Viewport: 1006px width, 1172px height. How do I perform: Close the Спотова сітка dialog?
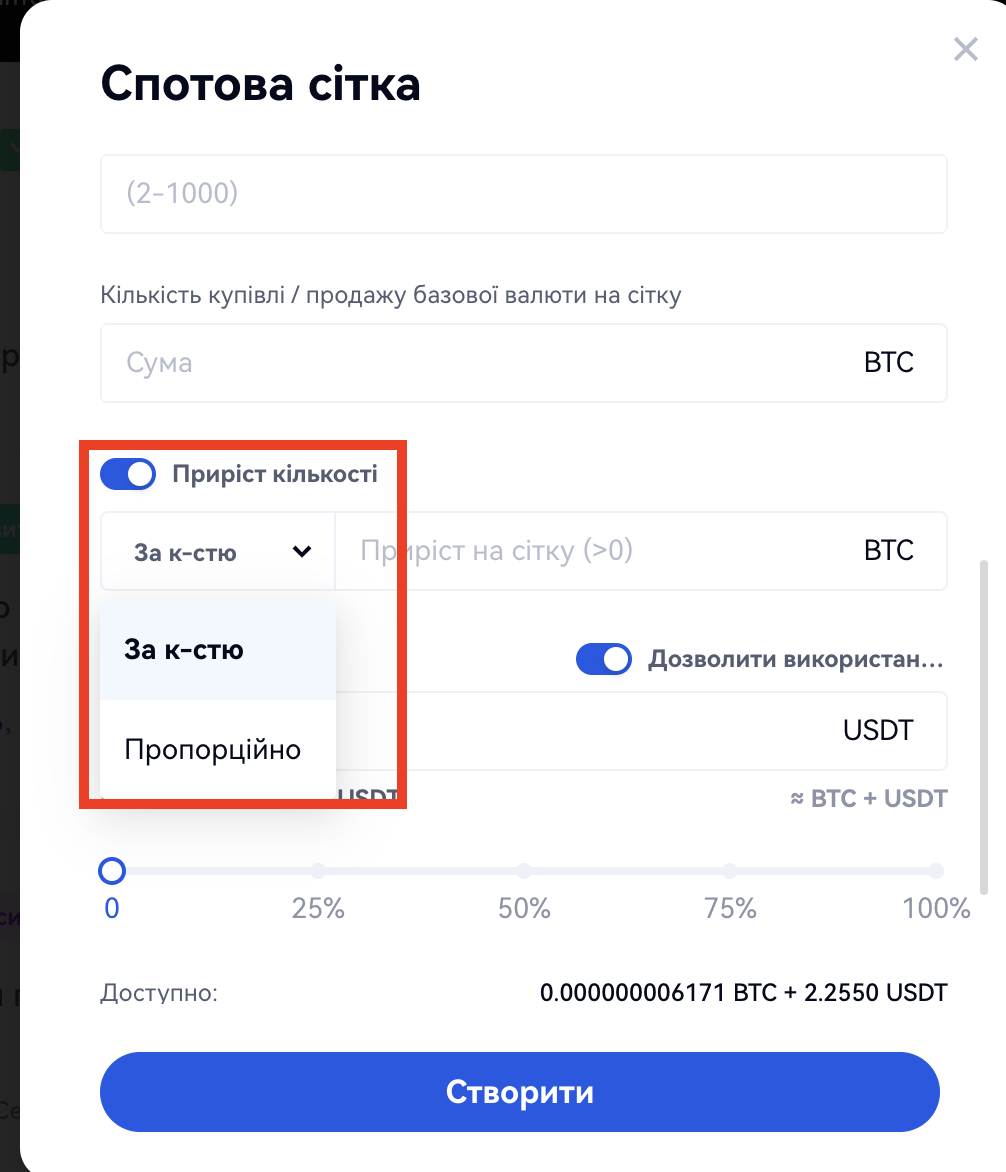[965, 50]
